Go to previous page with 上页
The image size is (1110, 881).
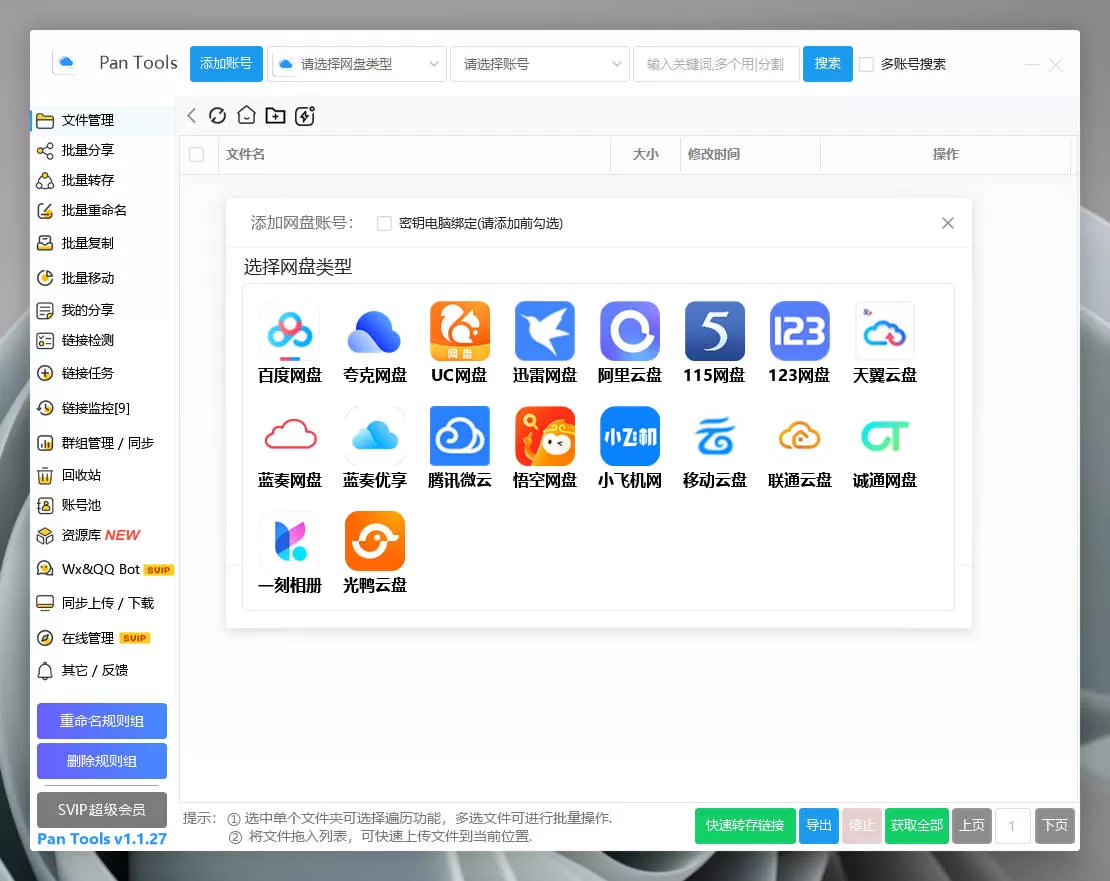tap(972, 826)
